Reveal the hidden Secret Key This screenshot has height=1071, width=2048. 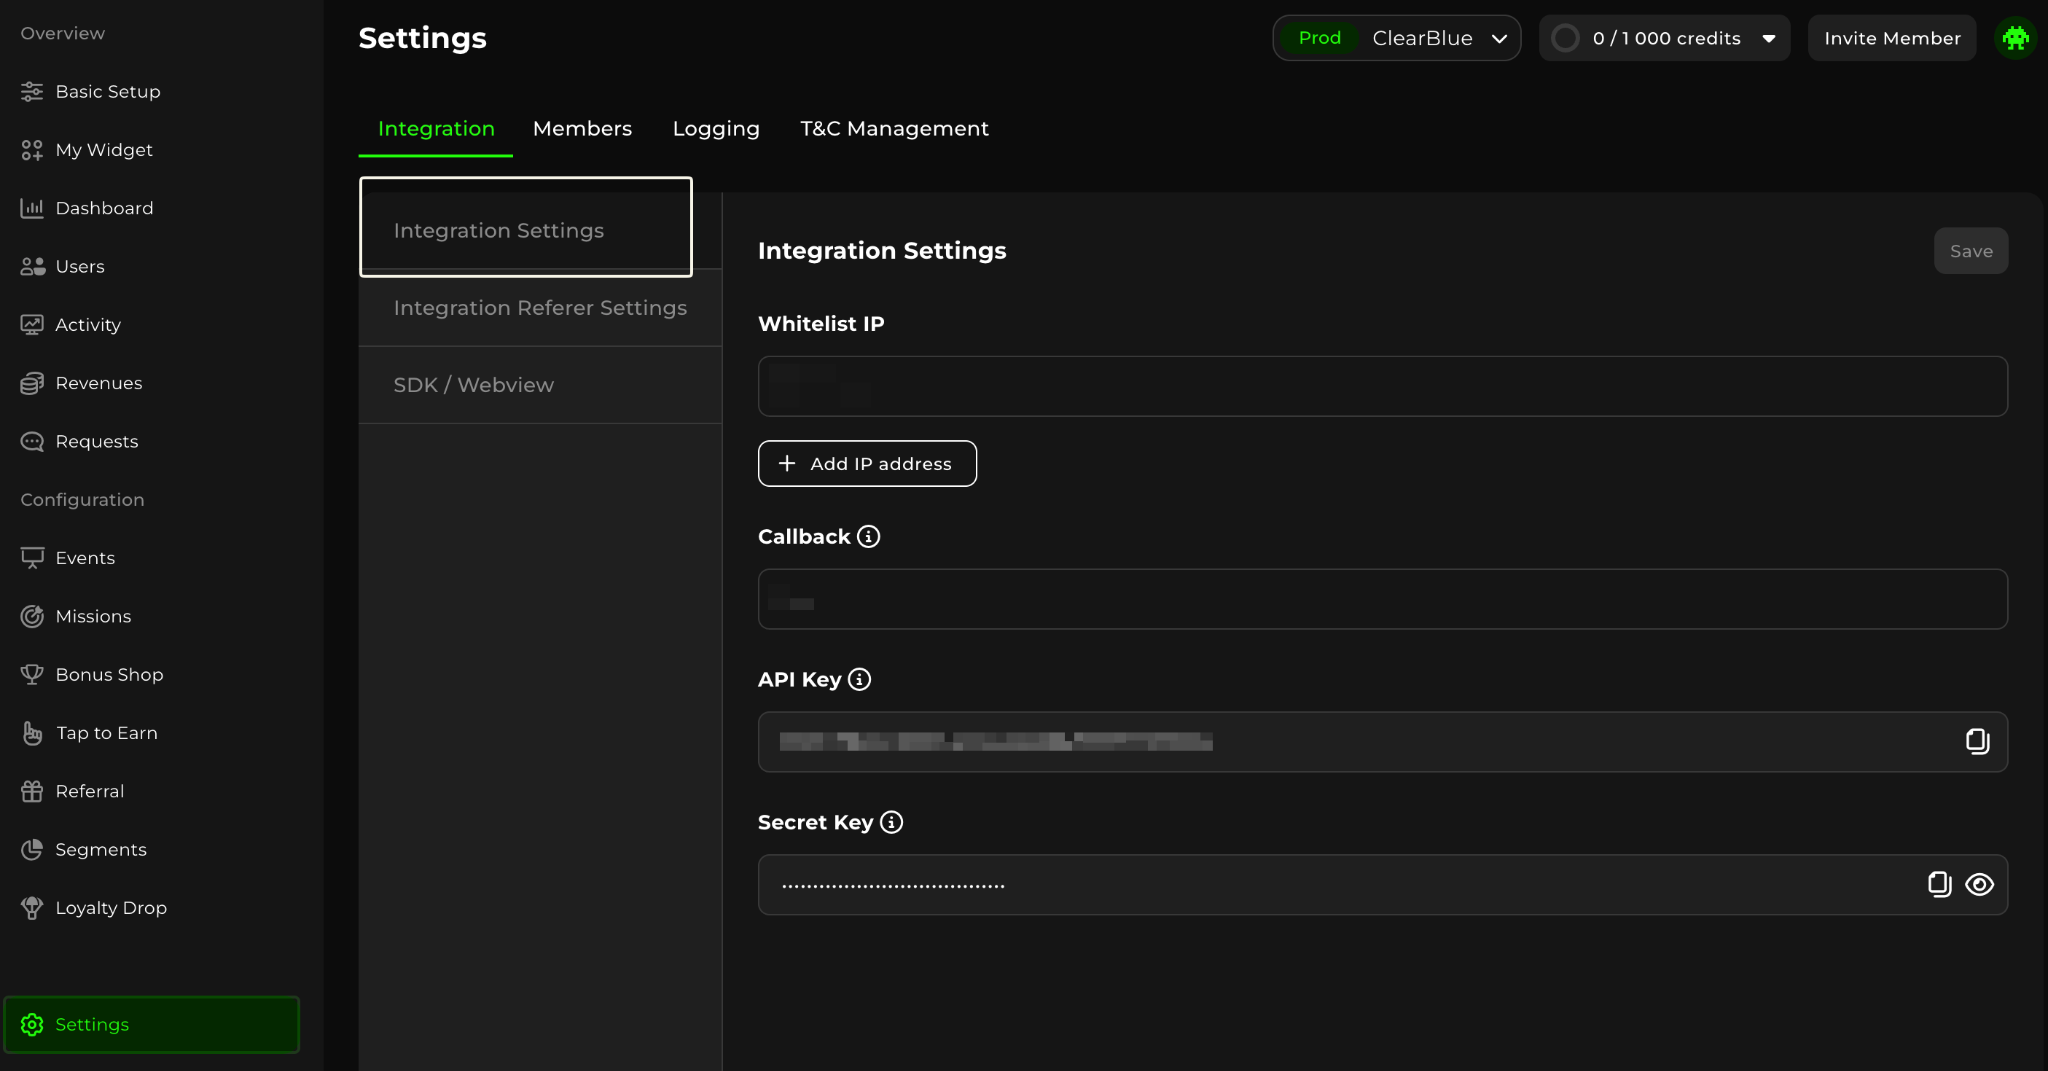(1979, 884)
